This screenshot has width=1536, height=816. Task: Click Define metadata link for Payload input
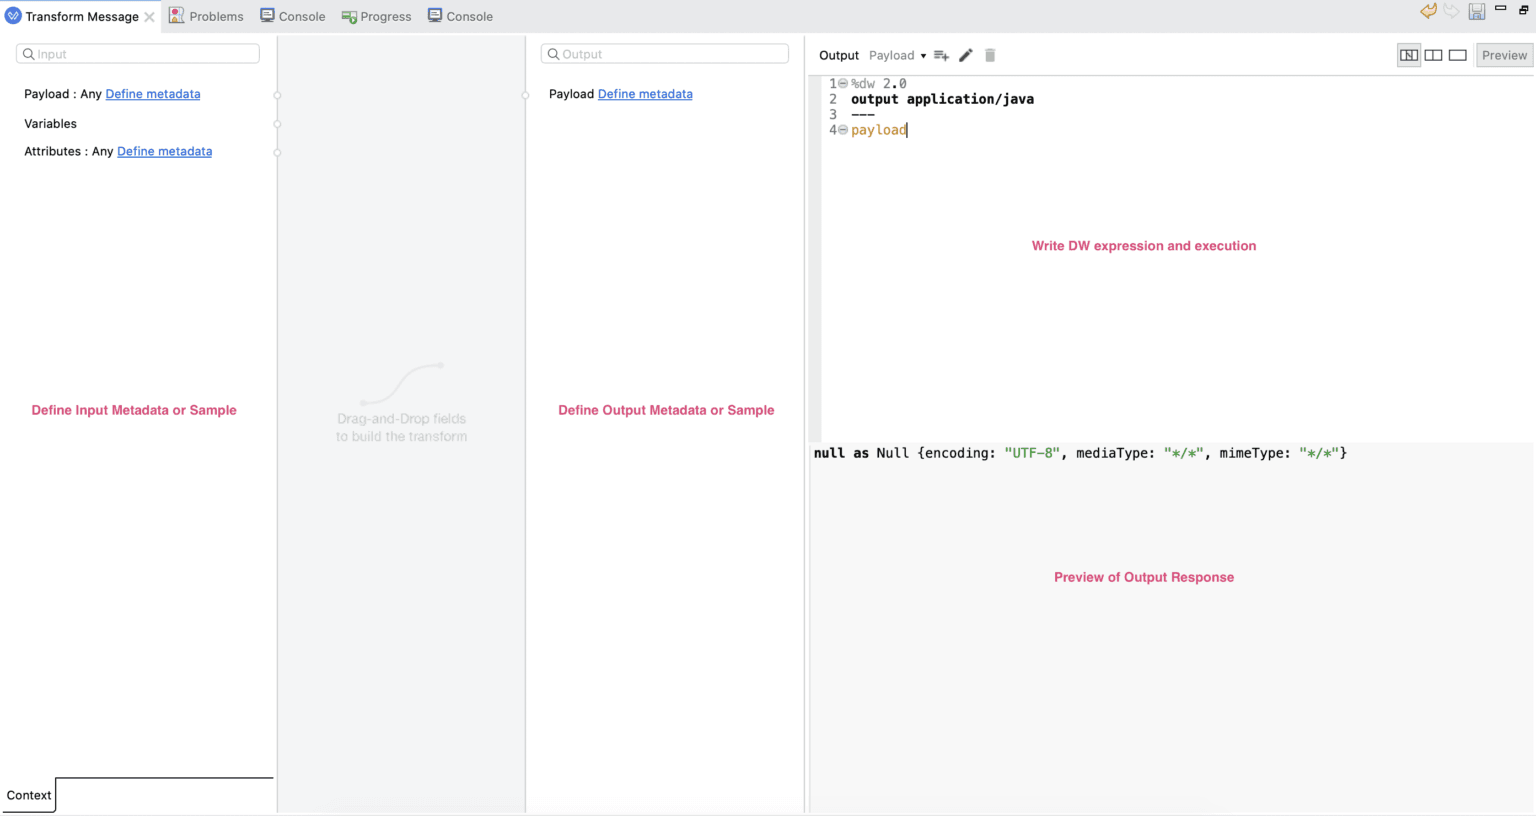click(x=152, y=93)
